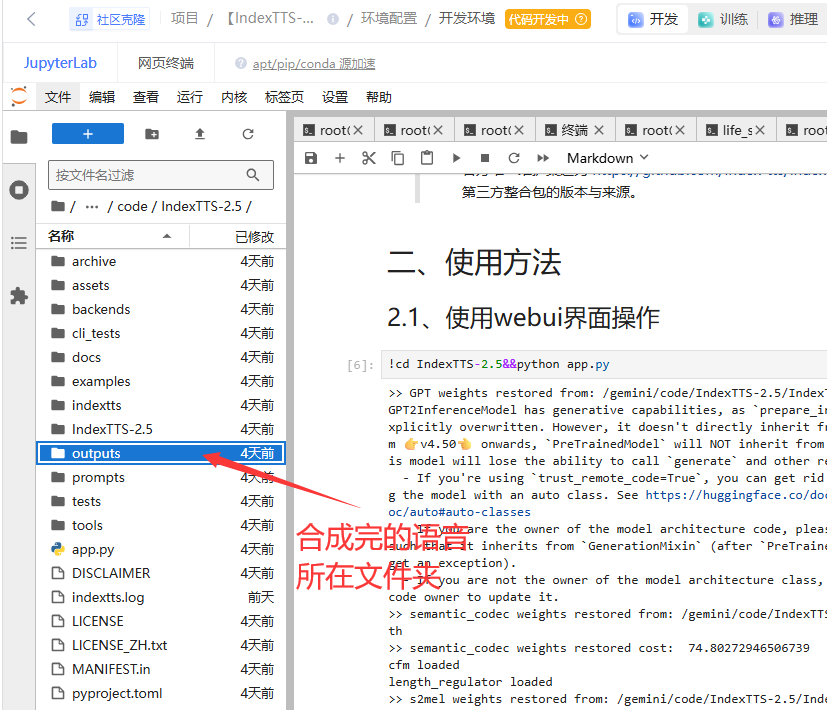Switch to the life_s tab
The width and height of the screenshot is (827, 710).
tap(736, 130)
